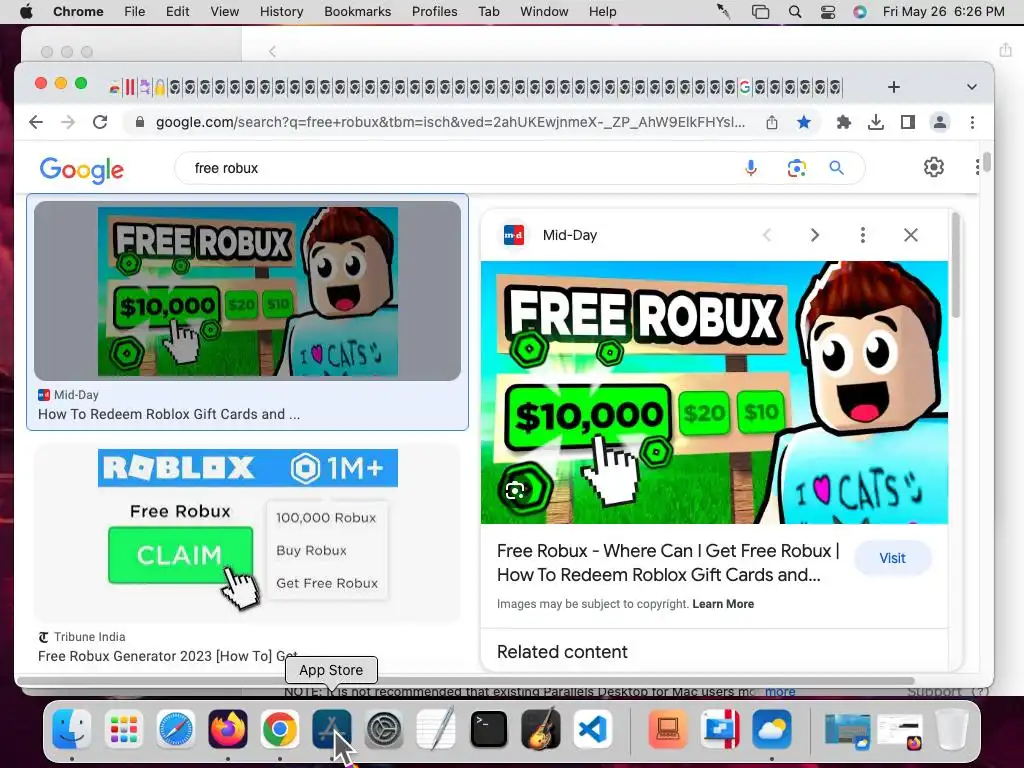Open Terminal from the Dock

pos(488,729)
